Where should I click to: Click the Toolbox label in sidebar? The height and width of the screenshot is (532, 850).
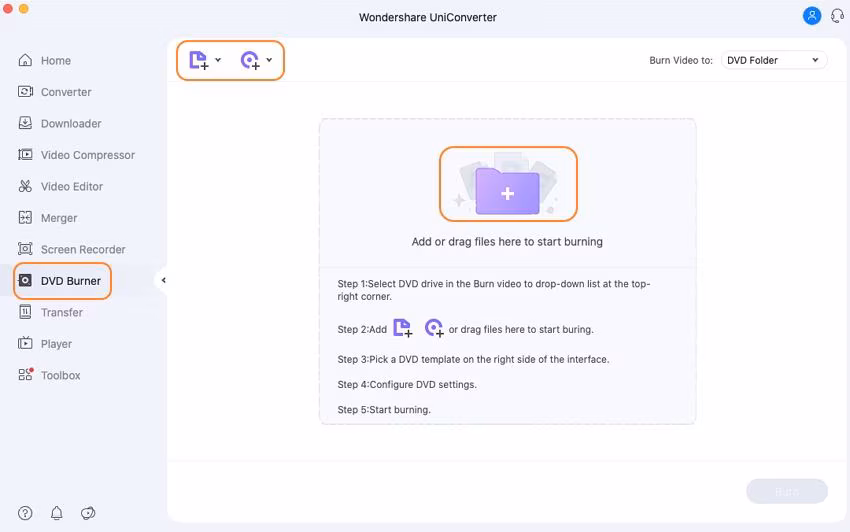61,375
